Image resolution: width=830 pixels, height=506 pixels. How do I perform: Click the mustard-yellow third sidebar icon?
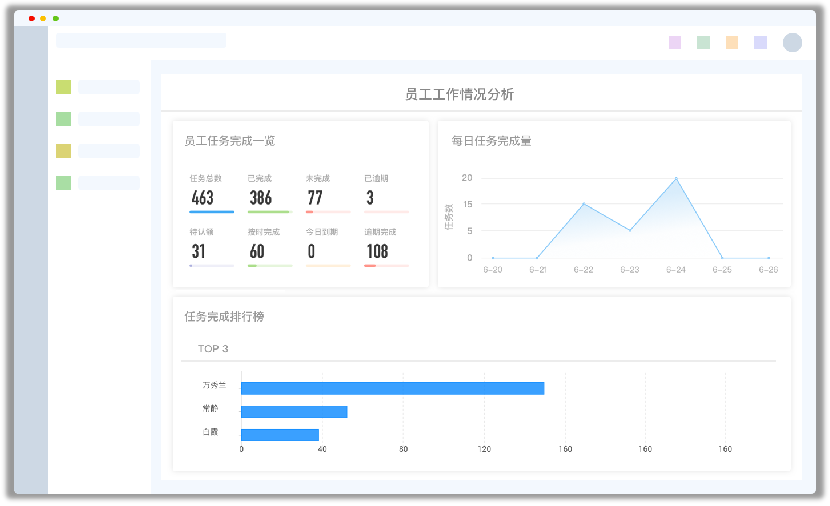(x=63, y=151)
